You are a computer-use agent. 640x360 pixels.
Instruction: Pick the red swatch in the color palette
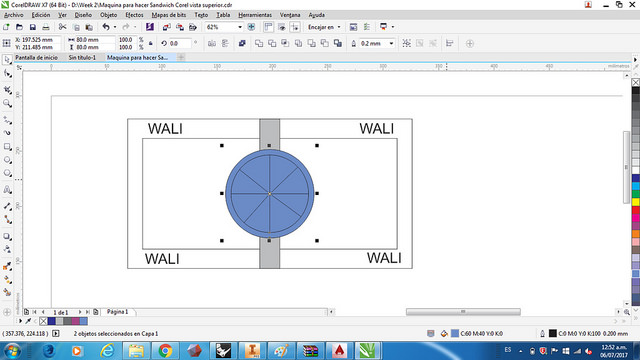click(636, 210)
